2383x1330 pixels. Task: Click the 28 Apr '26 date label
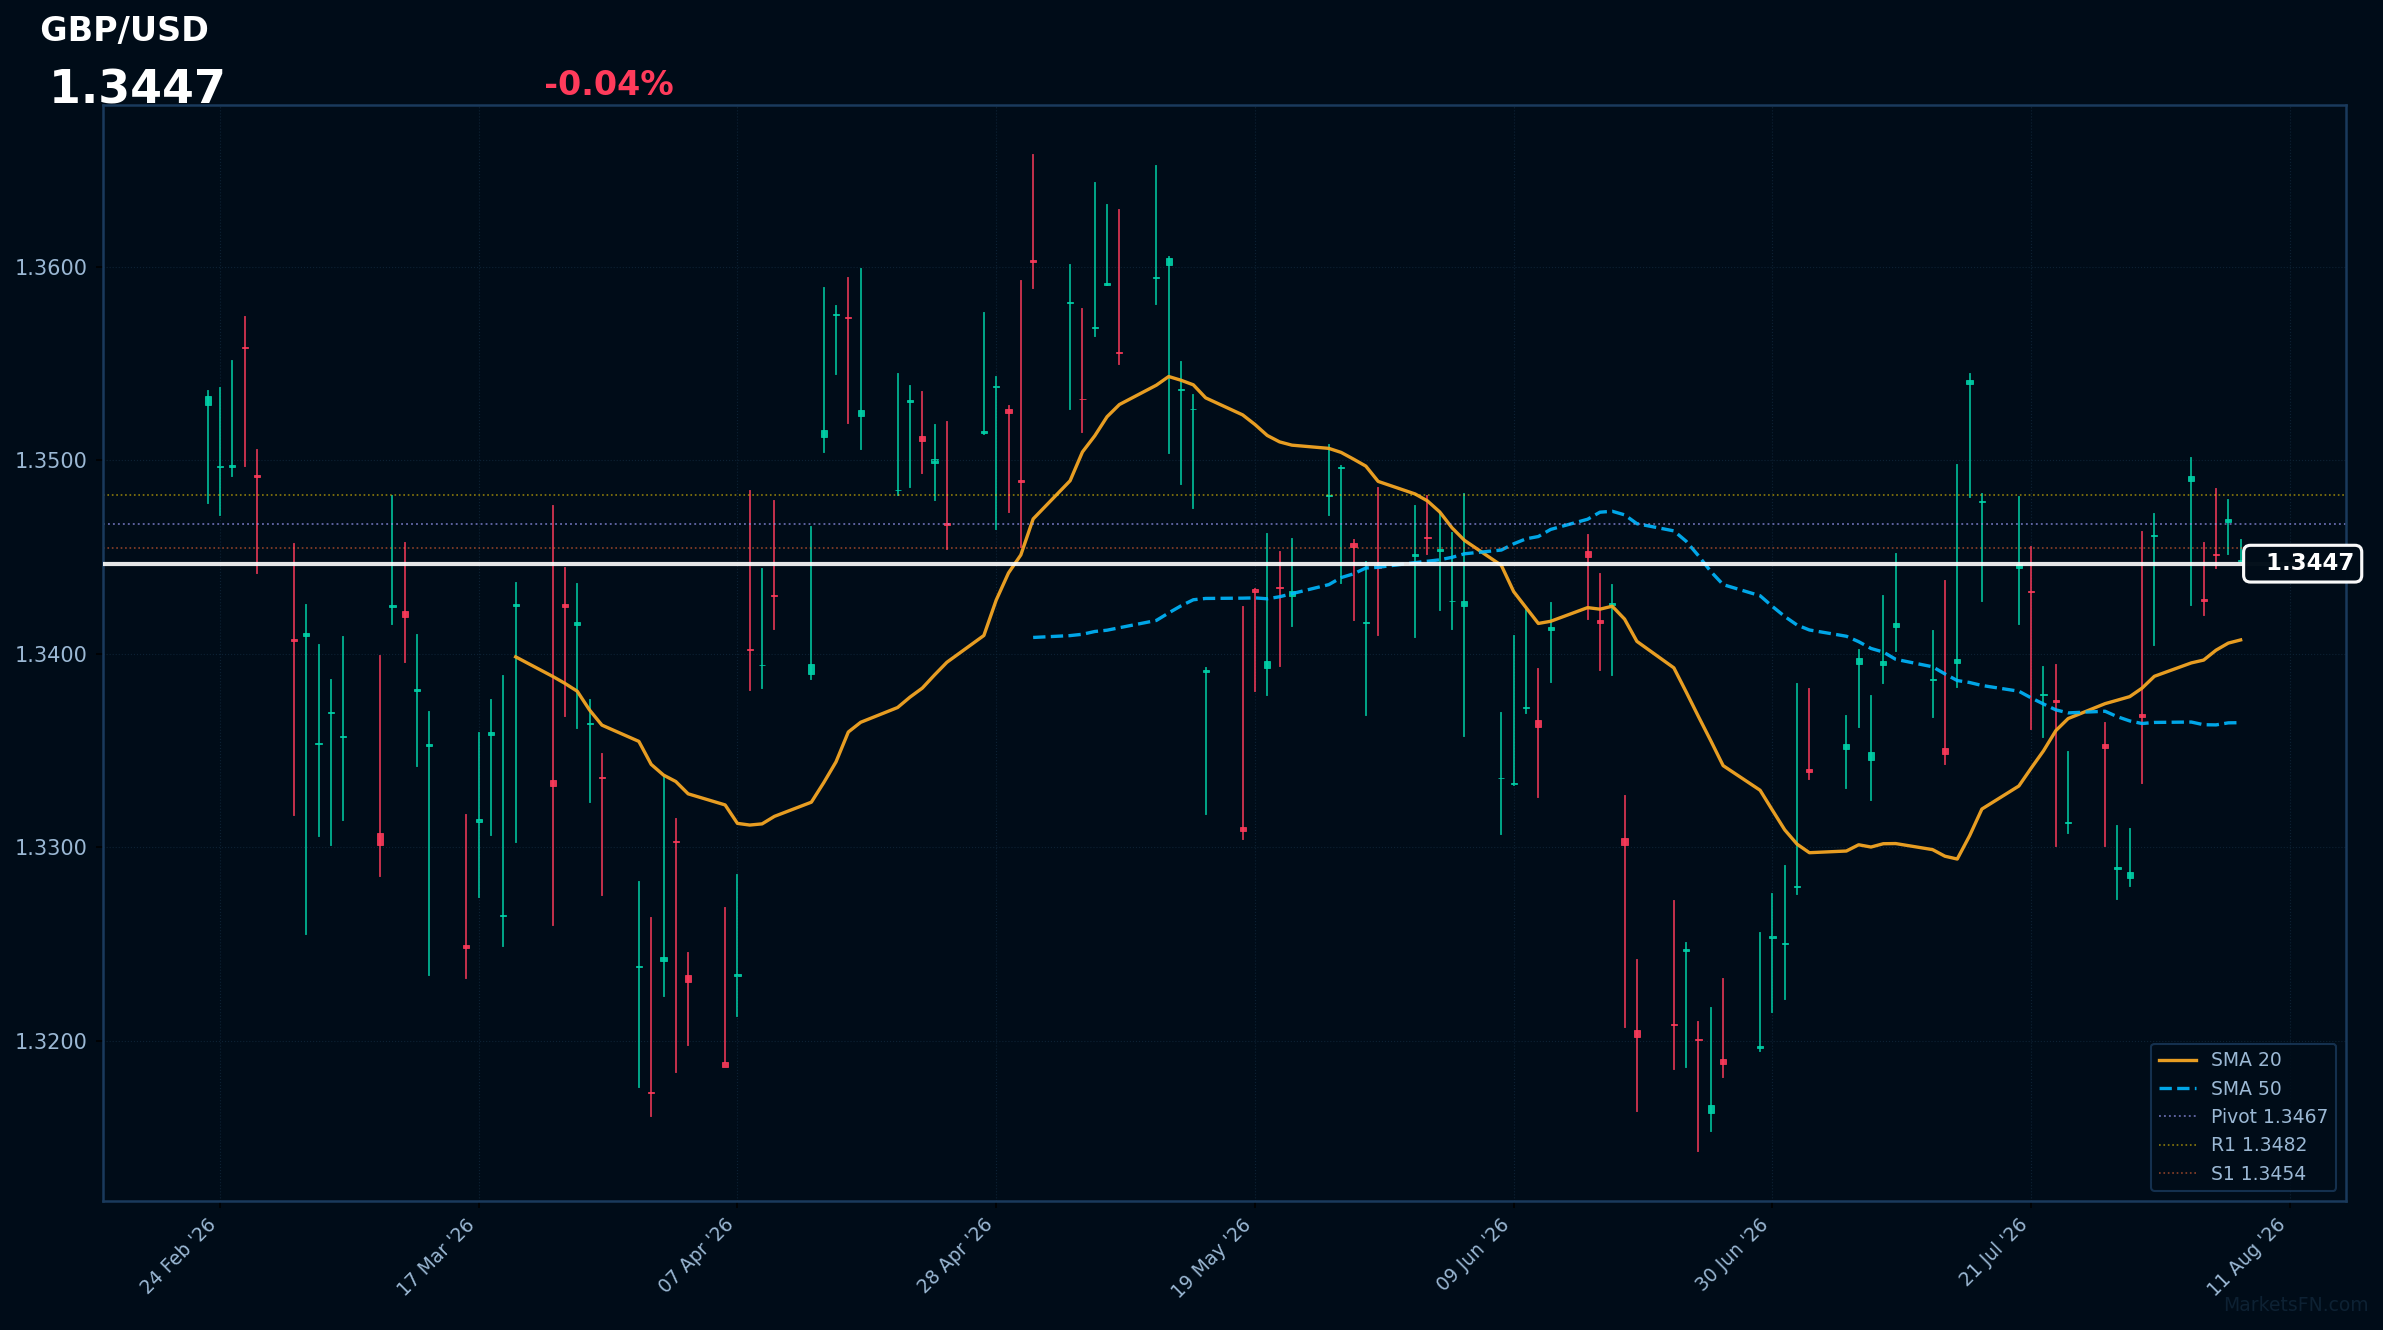tap(955, 1256)
